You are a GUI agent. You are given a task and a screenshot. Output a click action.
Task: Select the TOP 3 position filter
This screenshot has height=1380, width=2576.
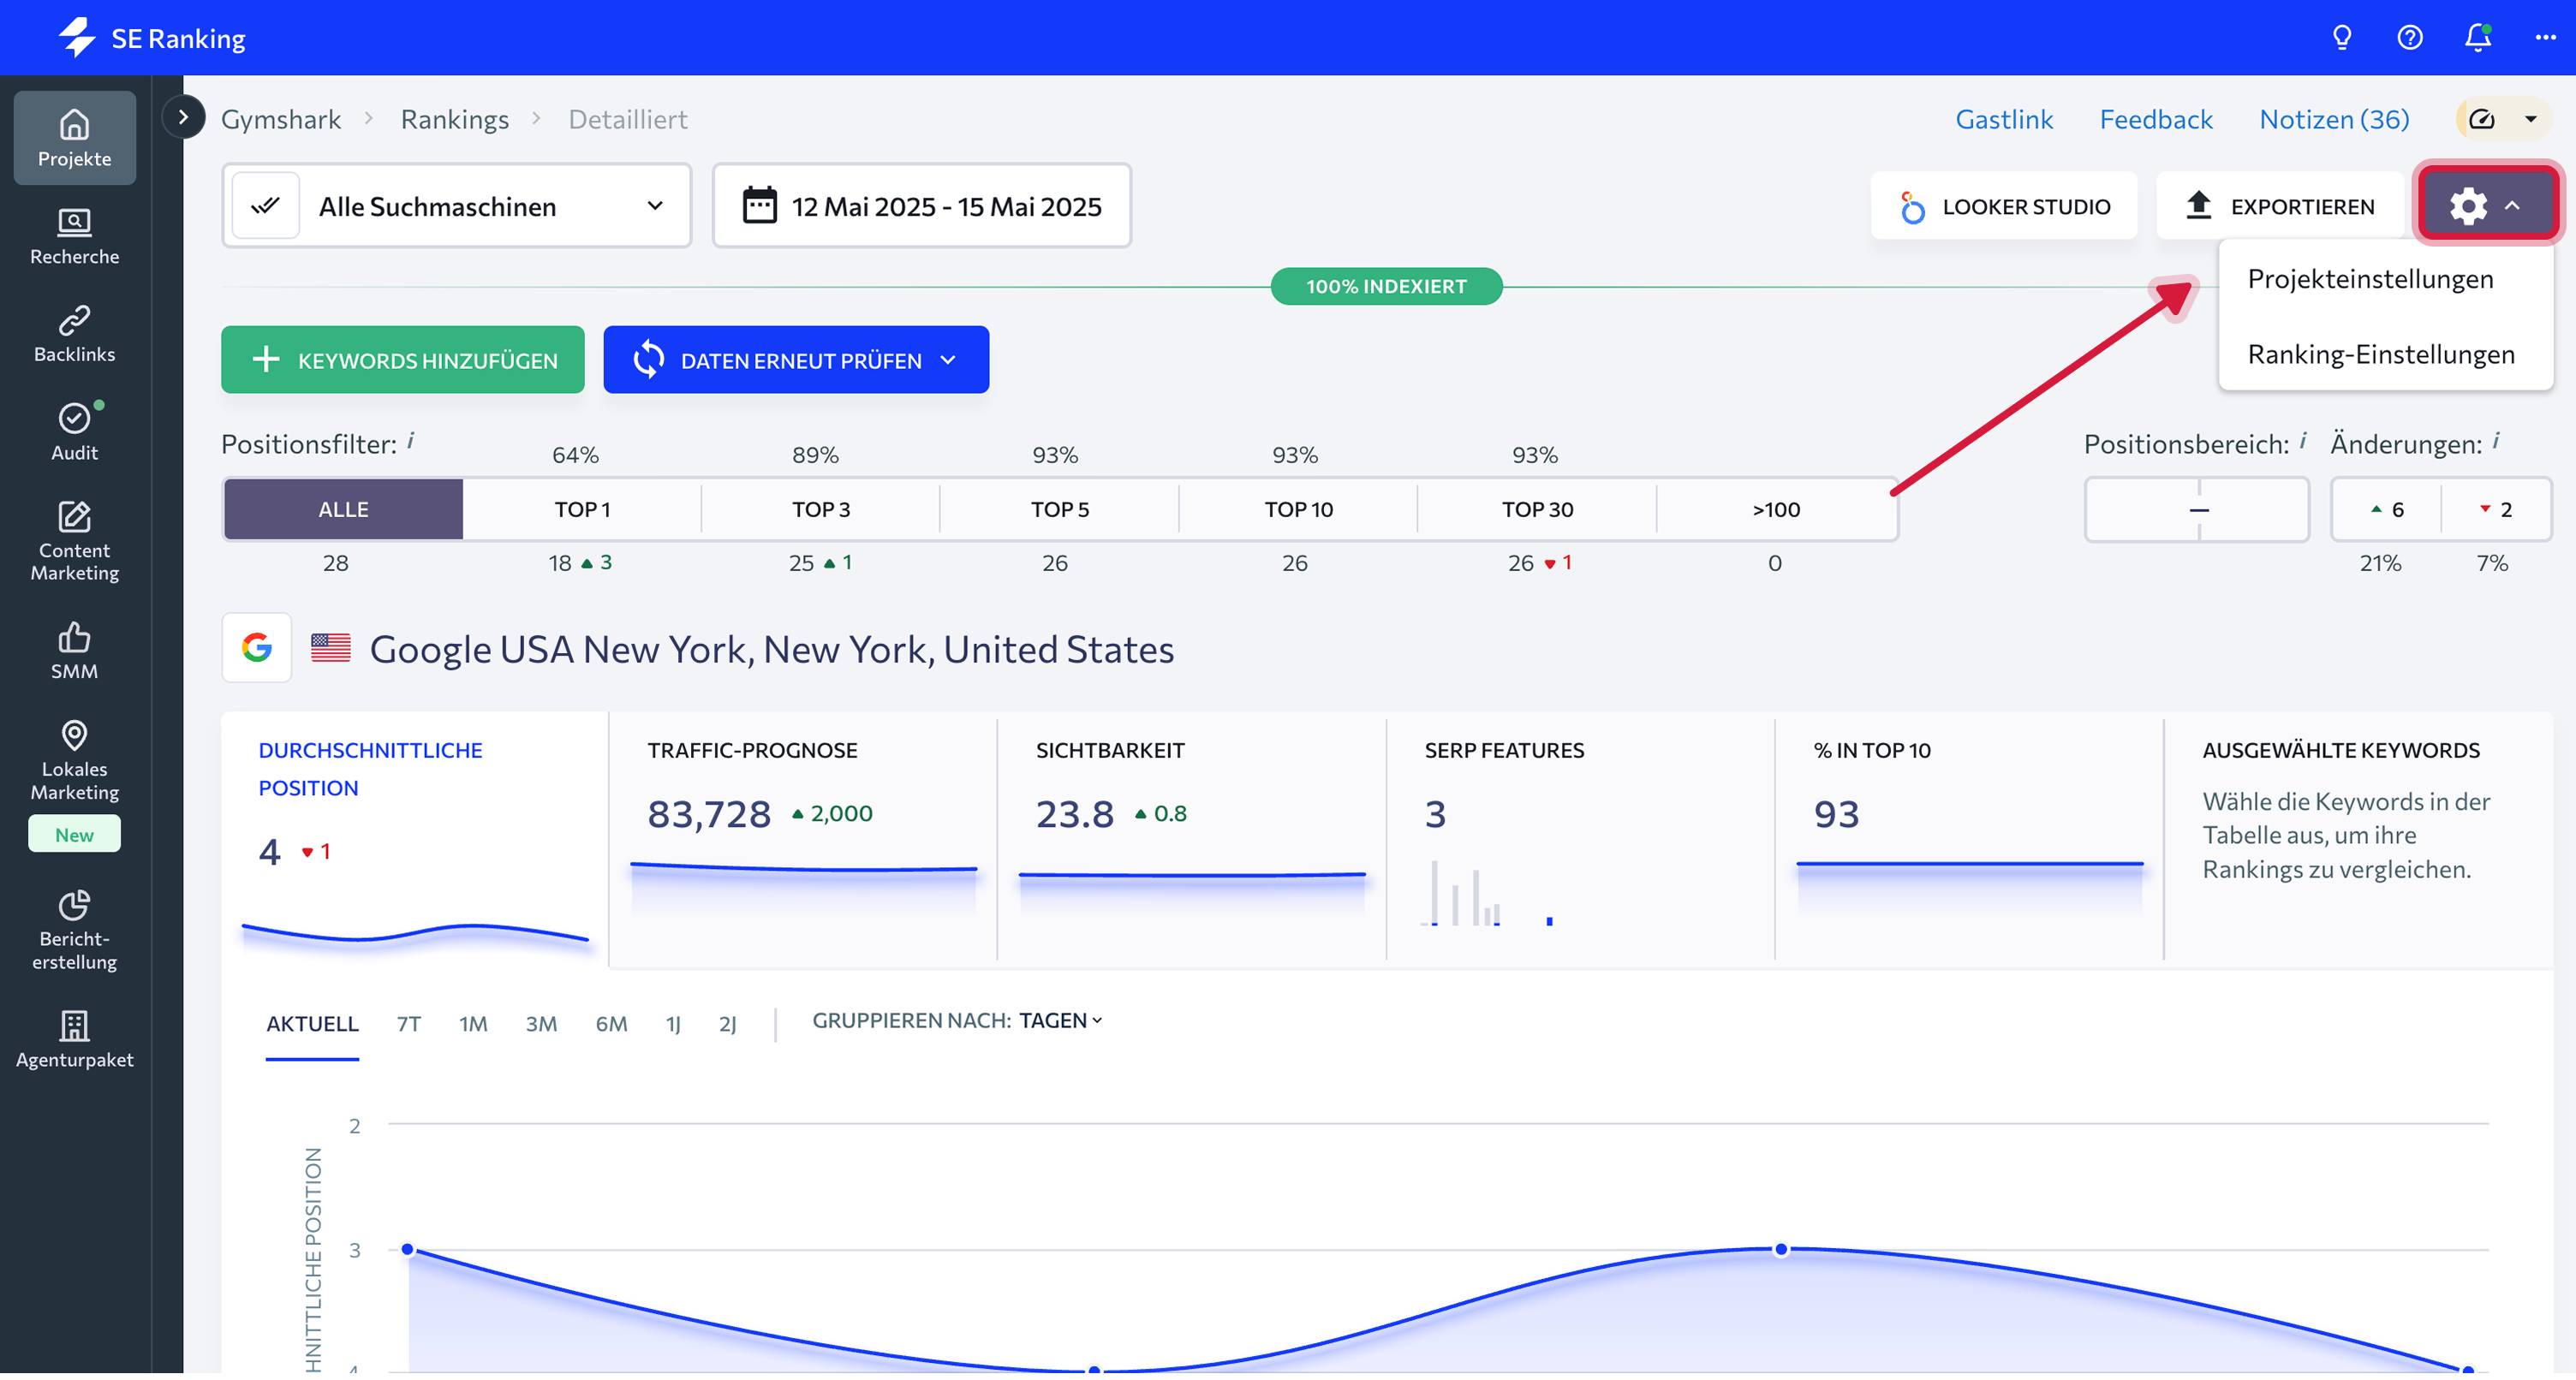click(821, 510)
